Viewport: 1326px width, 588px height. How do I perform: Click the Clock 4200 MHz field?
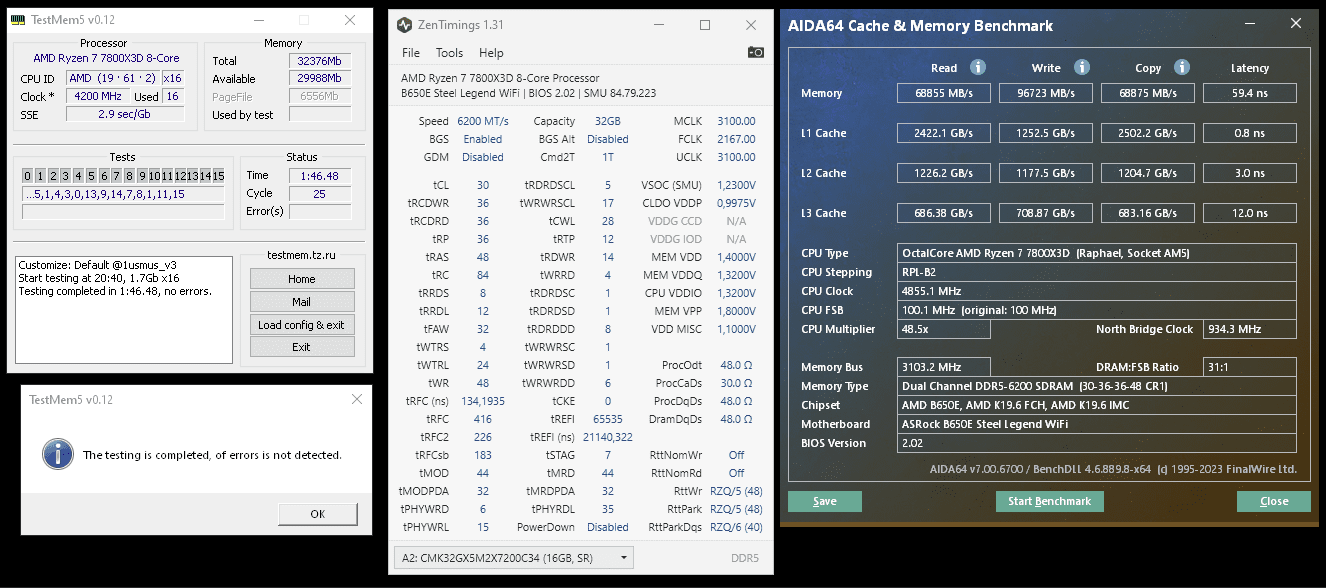pos(97,97)
